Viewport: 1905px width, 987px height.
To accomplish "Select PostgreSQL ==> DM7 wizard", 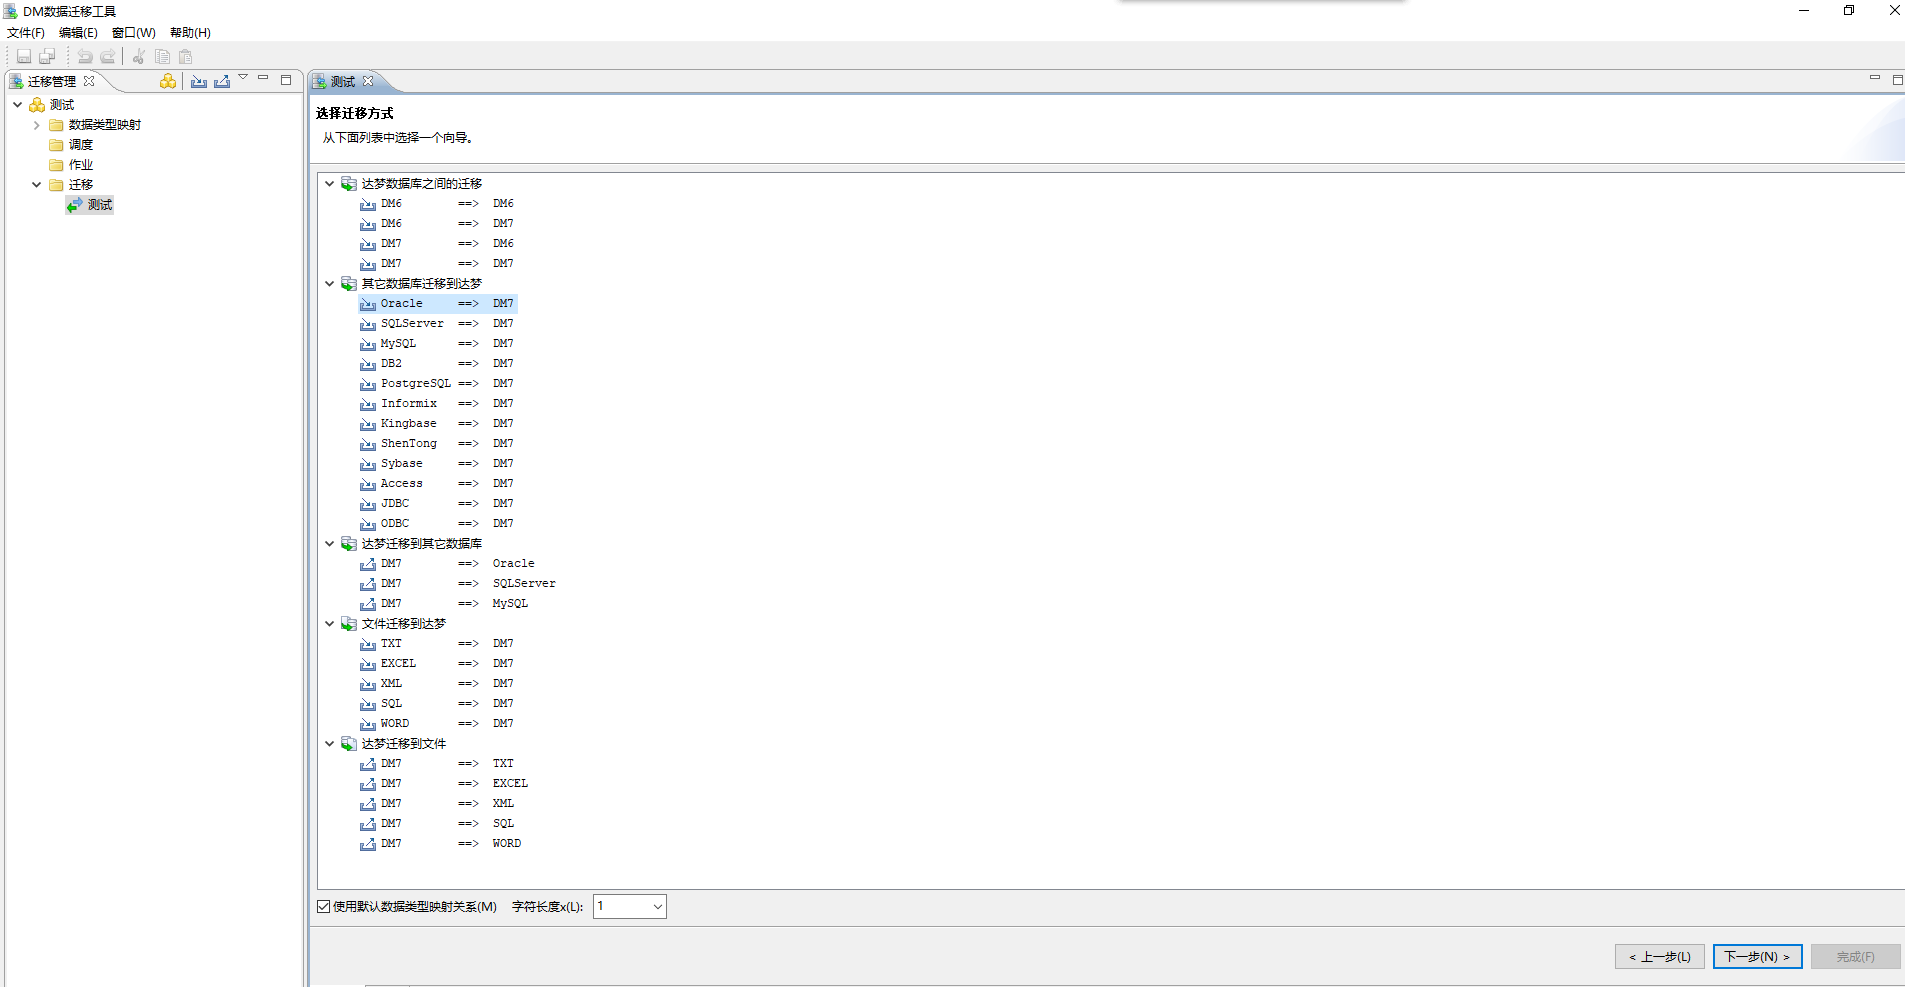I will point(438,384).
